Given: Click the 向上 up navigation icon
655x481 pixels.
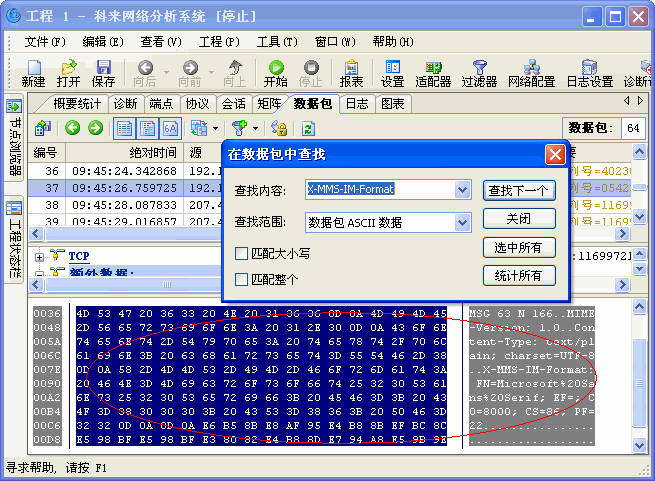Looking at the screenshot, I should [235, 73].
